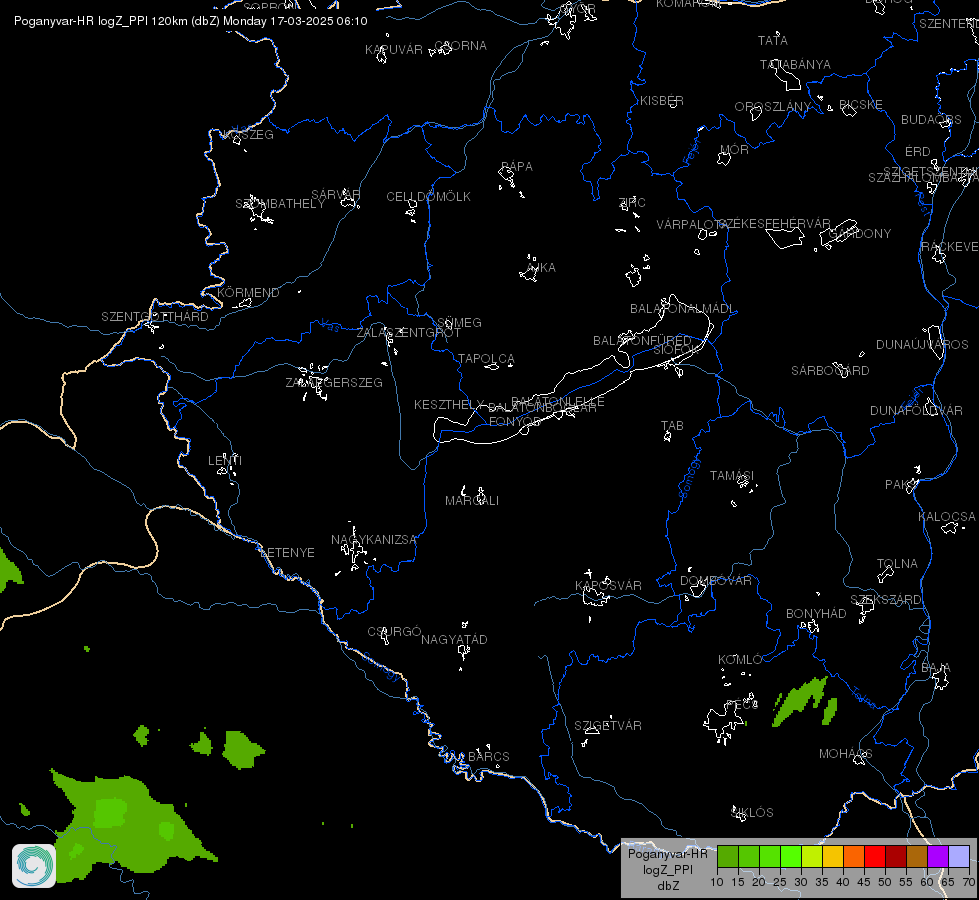Select the orange 40-45 dBZ legend swatch
The width and height of the screenshot is (979, 900).
pyautogui.click(x=854, y=856)
